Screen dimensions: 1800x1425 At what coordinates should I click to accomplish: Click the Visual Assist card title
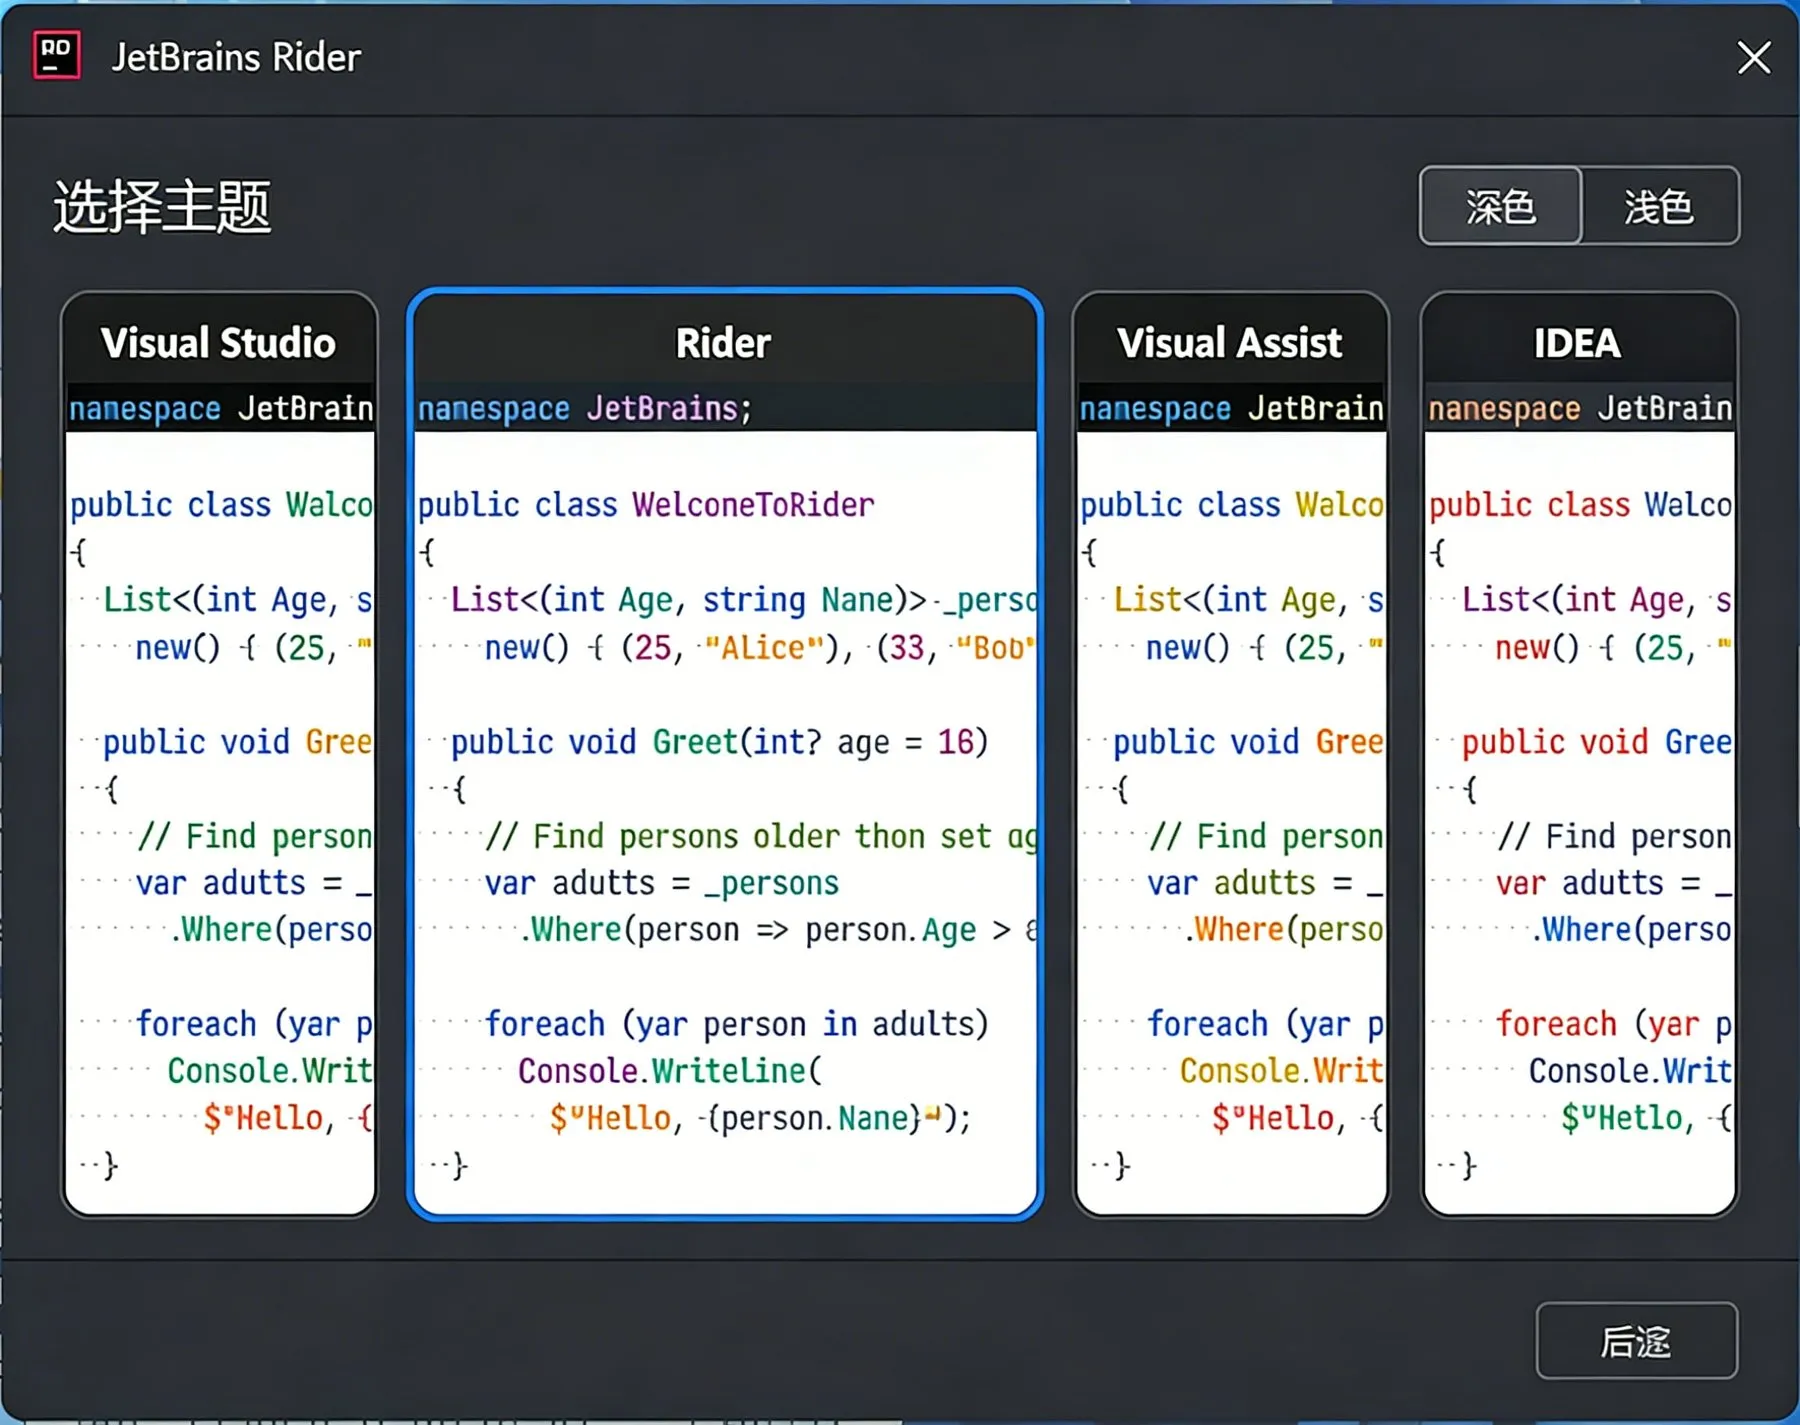tap(1230, 343)
